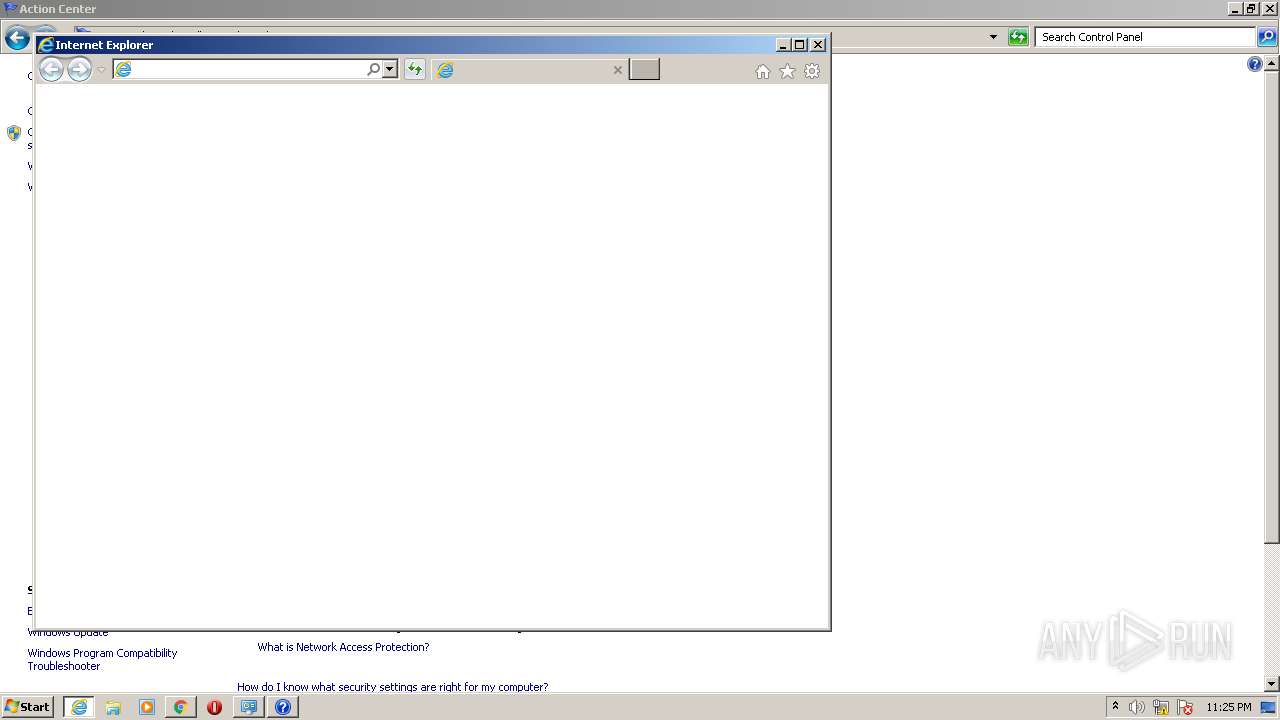Open the volume speaker tray icon
Image resolution: width=1280 pixels, height=720 pixels.
1137,707
